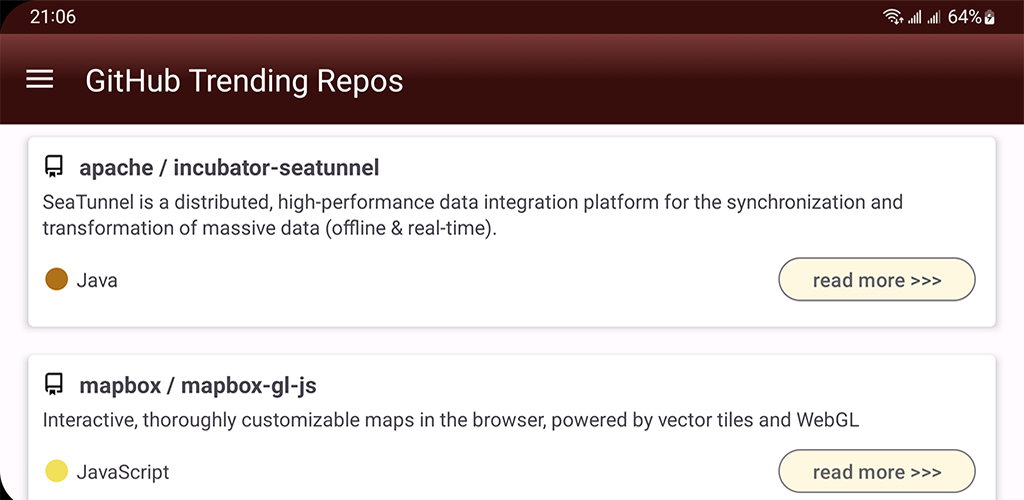Tap the 64% battery percentage text
1024x500 pixels.
[x=965, y=17]
